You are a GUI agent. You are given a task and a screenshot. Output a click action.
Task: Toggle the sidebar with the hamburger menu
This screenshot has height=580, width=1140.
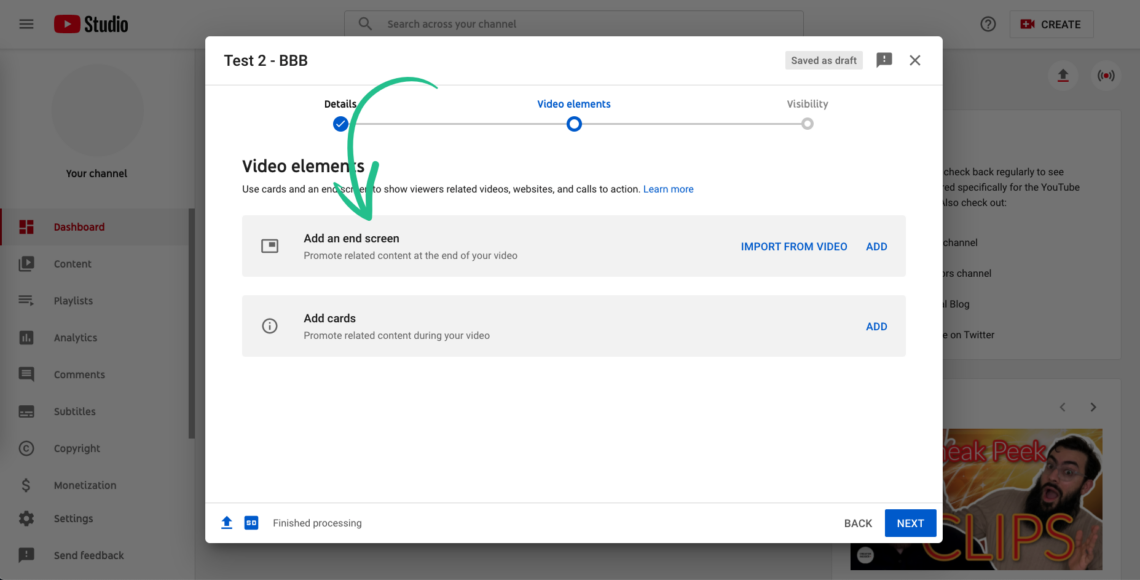click(26, 23)
